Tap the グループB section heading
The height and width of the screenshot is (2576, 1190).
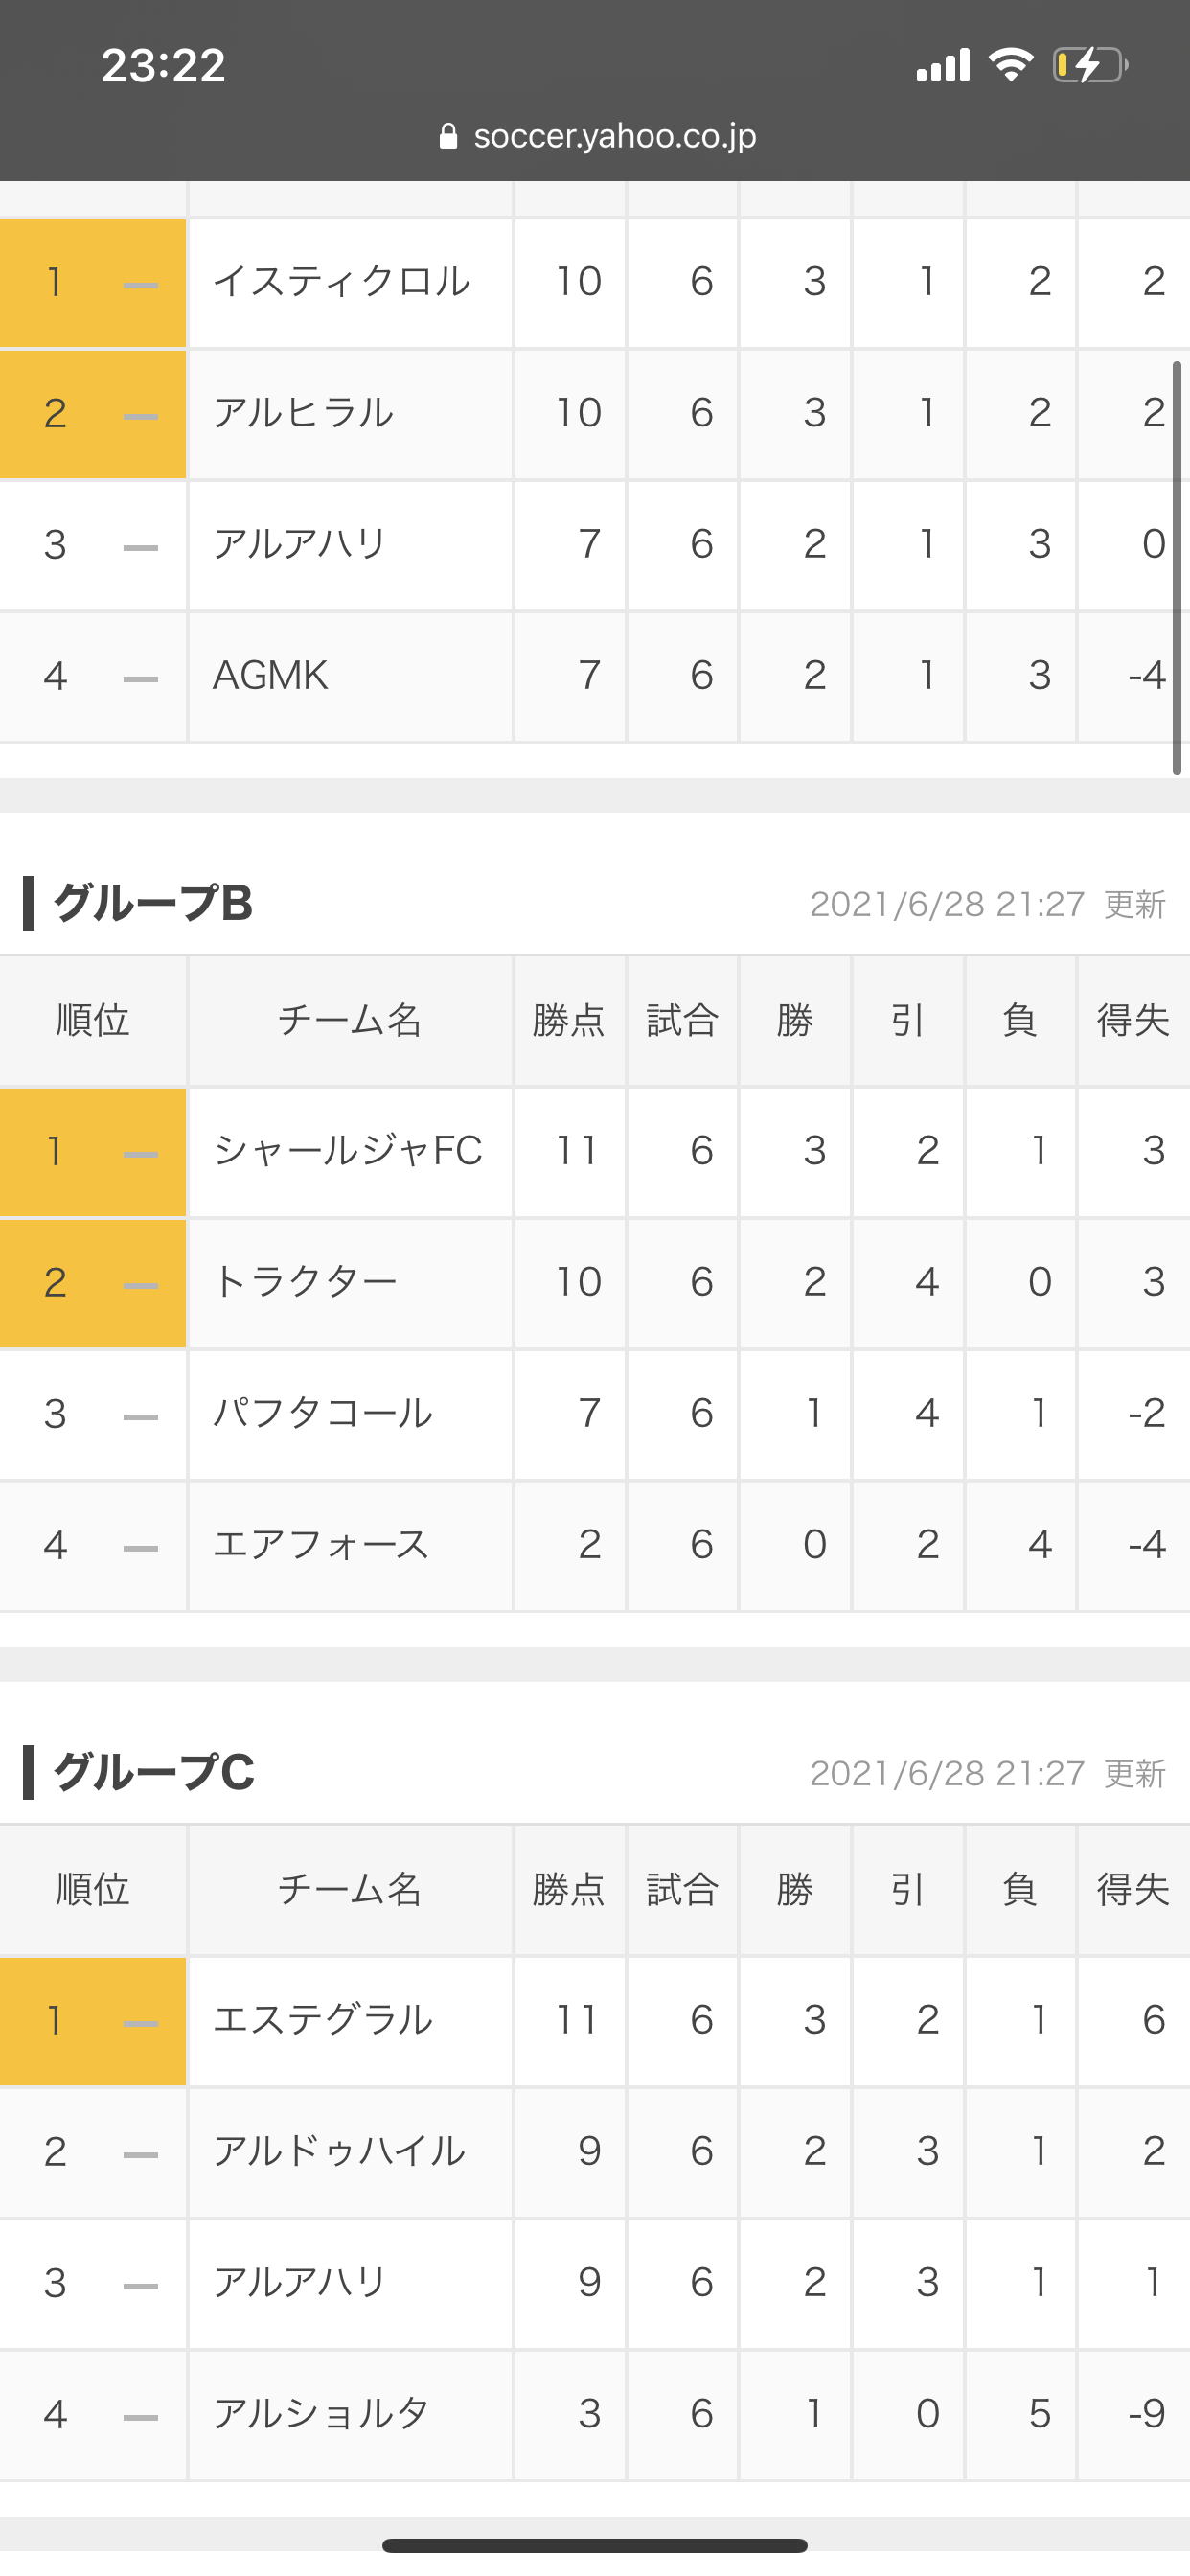pyautogui.click(x=152, y=903)
